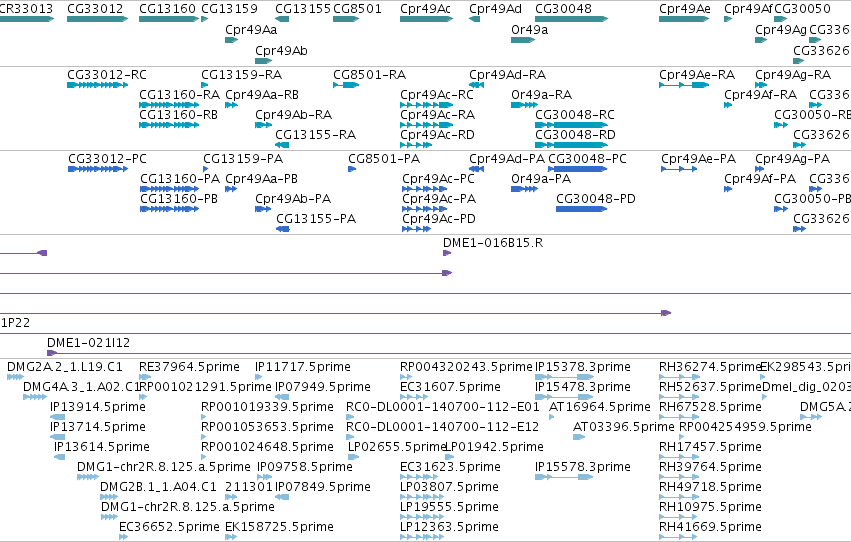Click protein Or49a-PA label
This screenshot has height=542, width=851.
(541, 179)
